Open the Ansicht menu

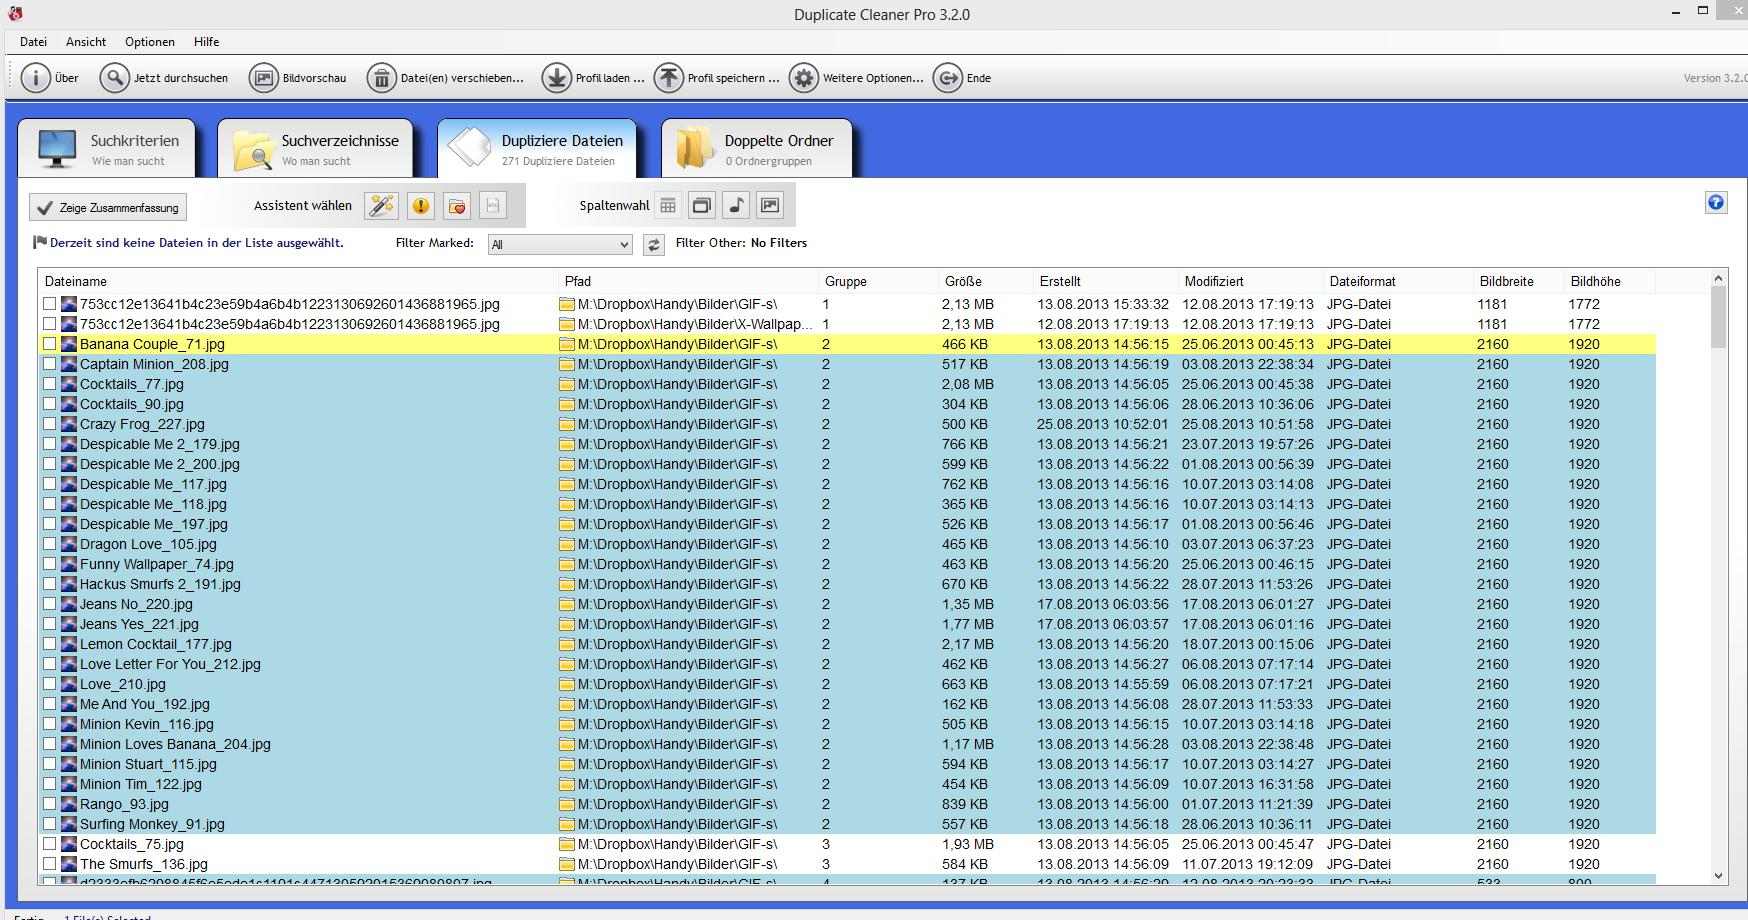86,42
